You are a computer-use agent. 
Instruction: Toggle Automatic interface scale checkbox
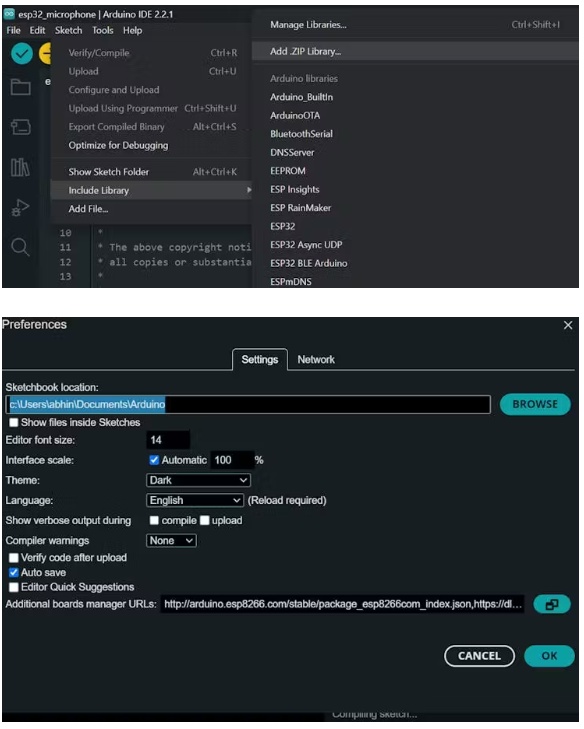click(154, 460)
